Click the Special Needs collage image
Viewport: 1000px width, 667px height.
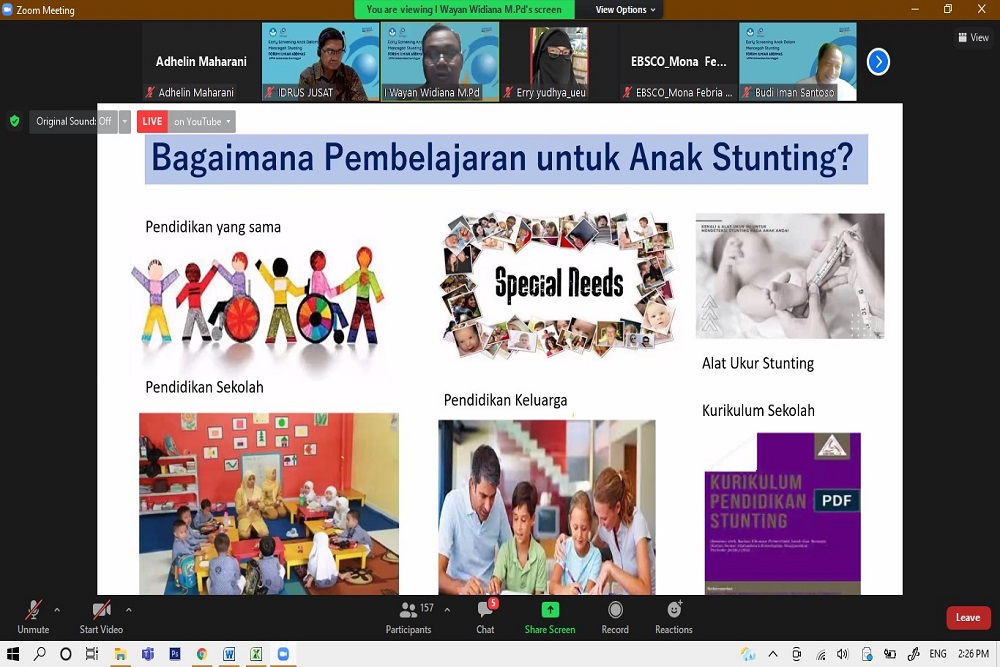[x=559, y=285]
